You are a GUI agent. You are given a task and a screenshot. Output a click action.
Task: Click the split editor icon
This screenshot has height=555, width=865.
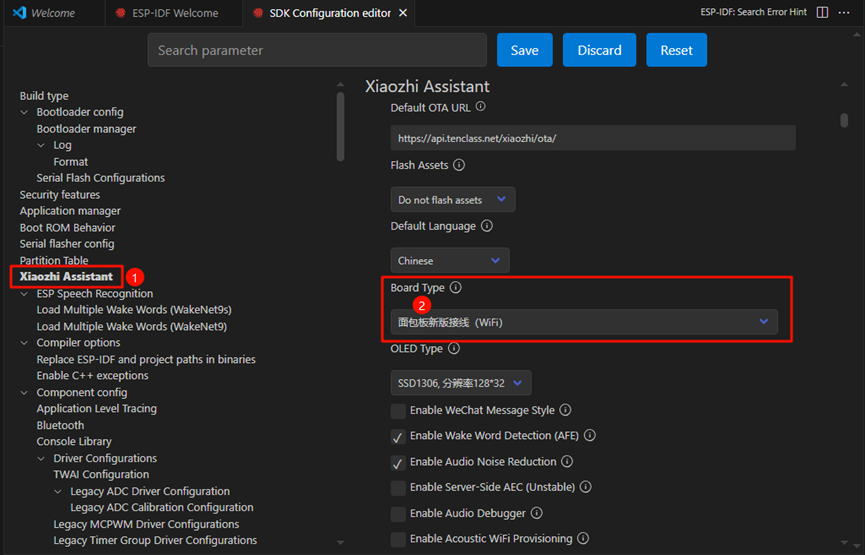tap(822, 12)
